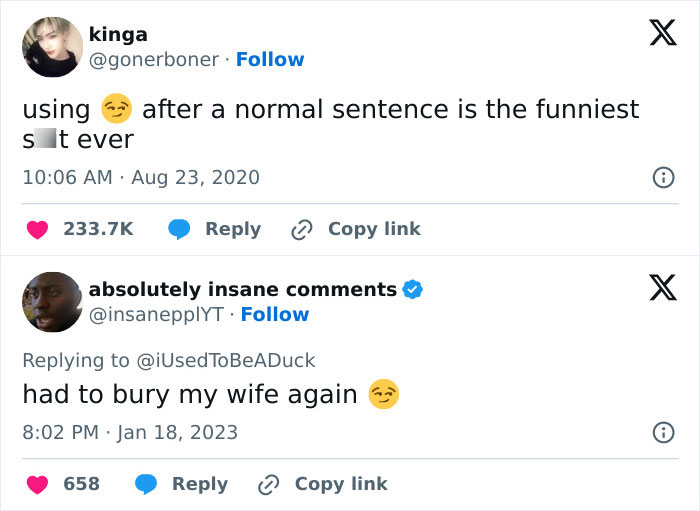Follow @gonerboner

(270, 59)
